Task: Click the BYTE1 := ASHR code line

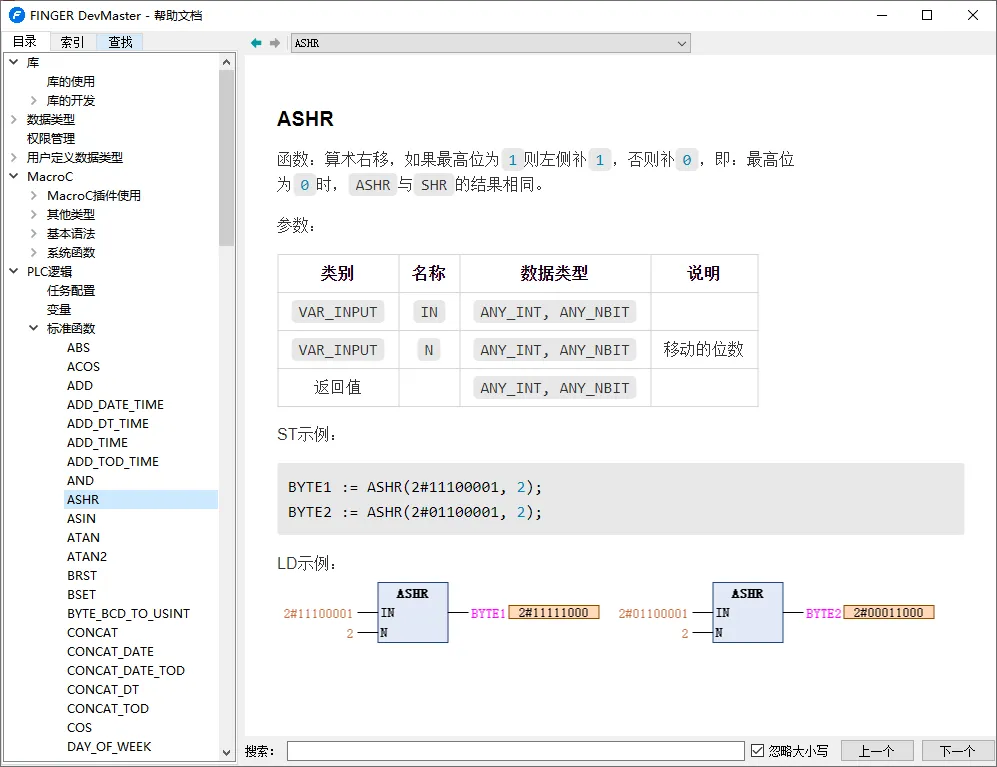Action: (415, 487)
